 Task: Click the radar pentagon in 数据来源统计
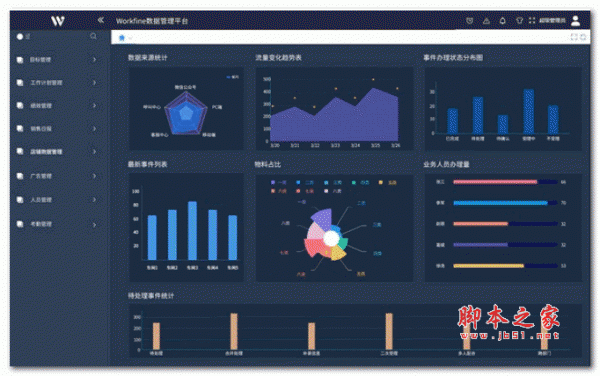click(x=186, y=113)
